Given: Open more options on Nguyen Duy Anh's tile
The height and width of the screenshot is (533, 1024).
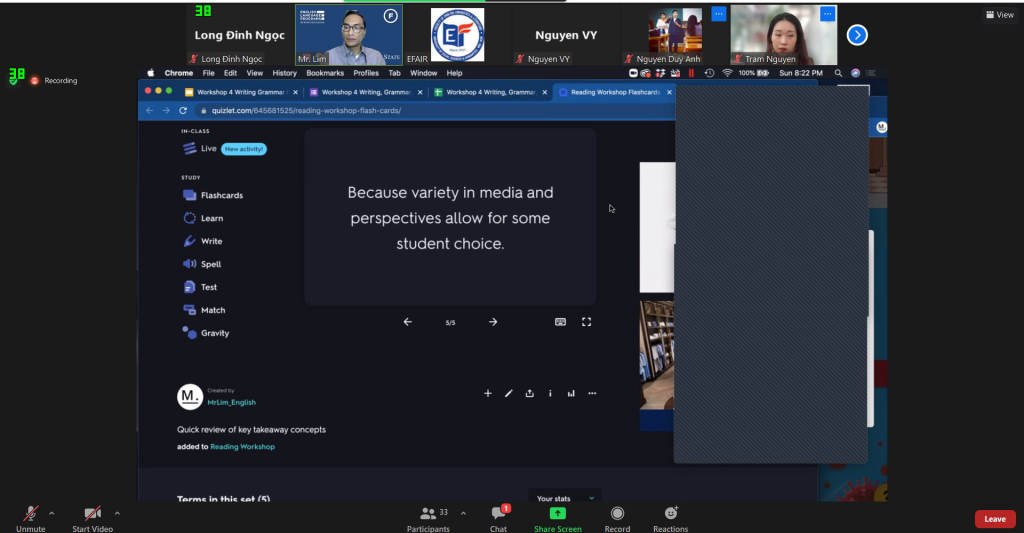Looking at the screenshot, I should coord(718,14).
